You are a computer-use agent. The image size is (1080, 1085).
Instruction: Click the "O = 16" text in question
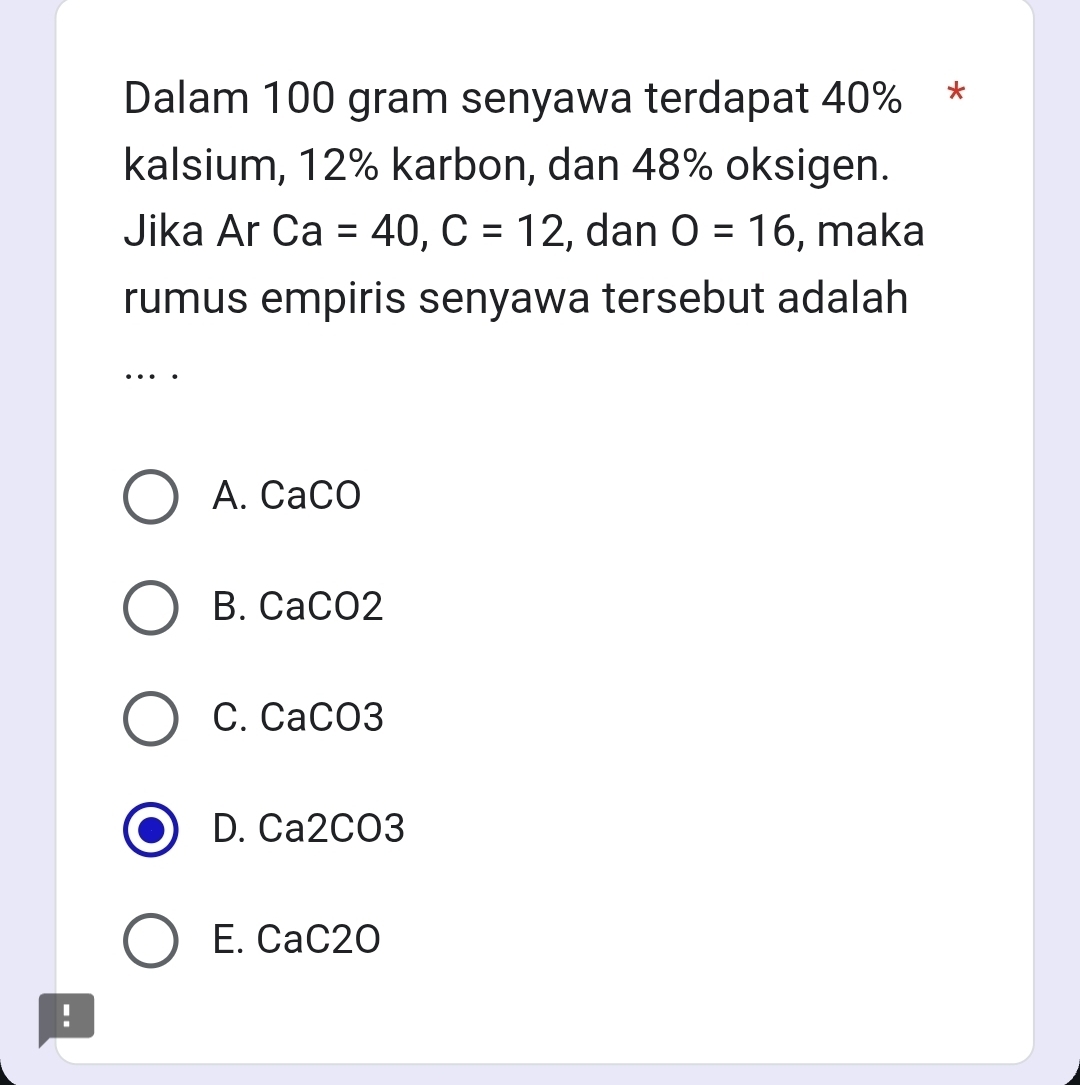click(x=735, y=232)
